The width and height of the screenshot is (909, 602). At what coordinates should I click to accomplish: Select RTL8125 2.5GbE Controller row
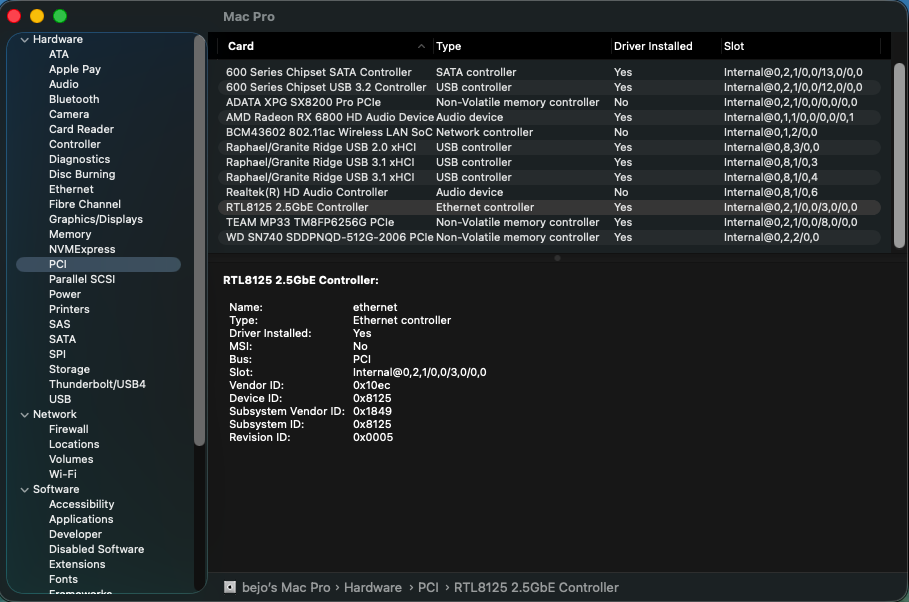point(550,208)
